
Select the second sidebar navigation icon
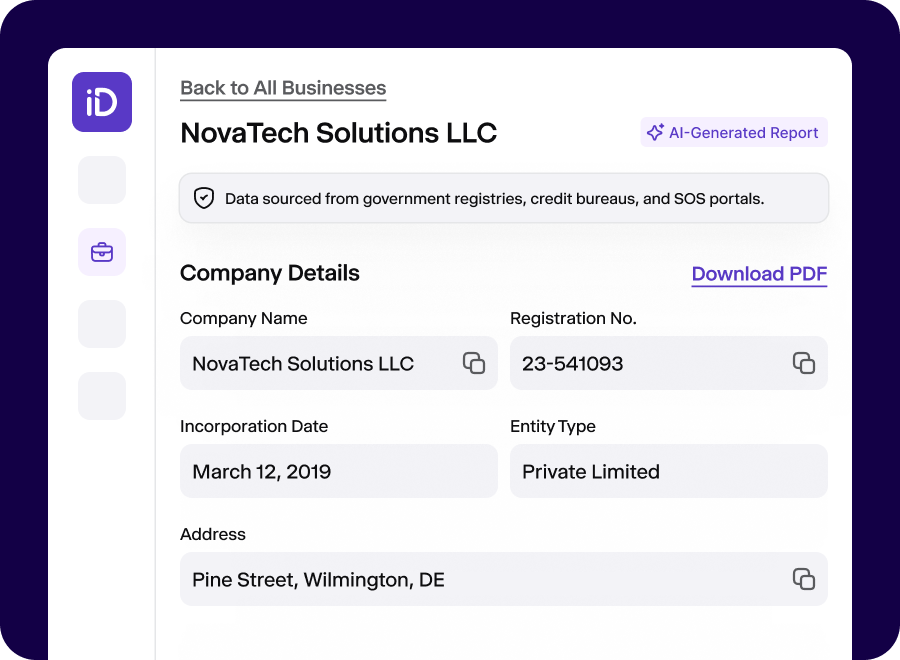(101, 180)
